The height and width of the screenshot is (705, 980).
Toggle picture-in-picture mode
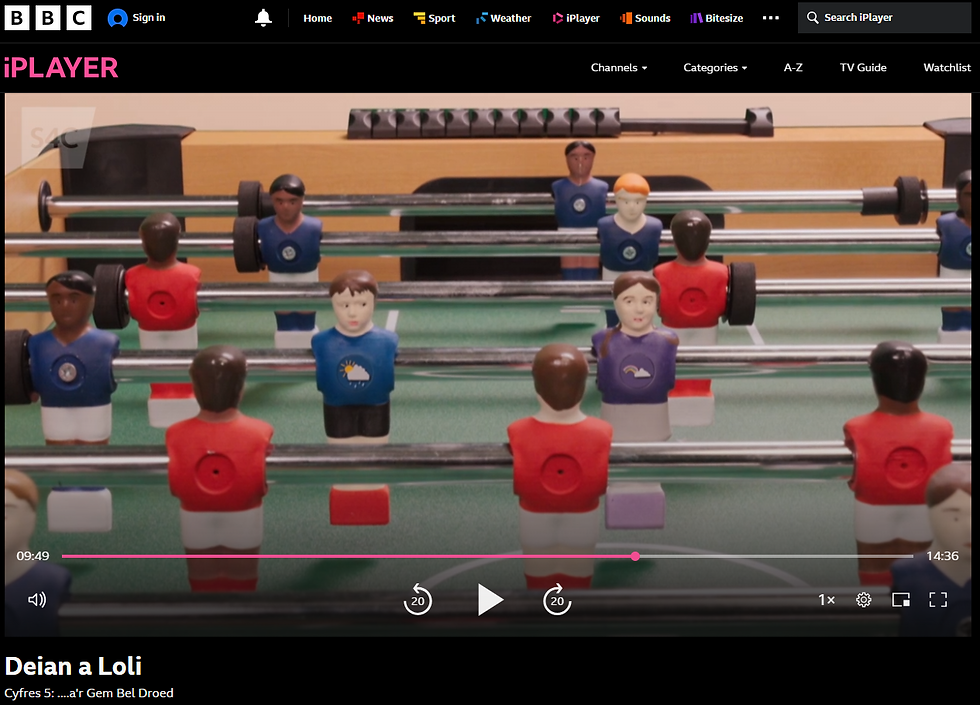[901, 600]
